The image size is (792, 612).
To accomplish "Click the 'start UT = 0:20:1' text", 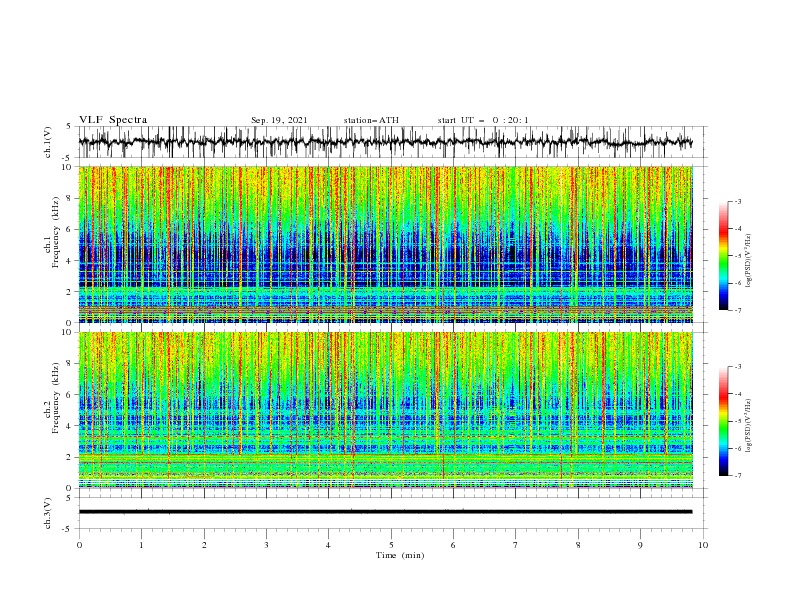I will pos(483,120).
